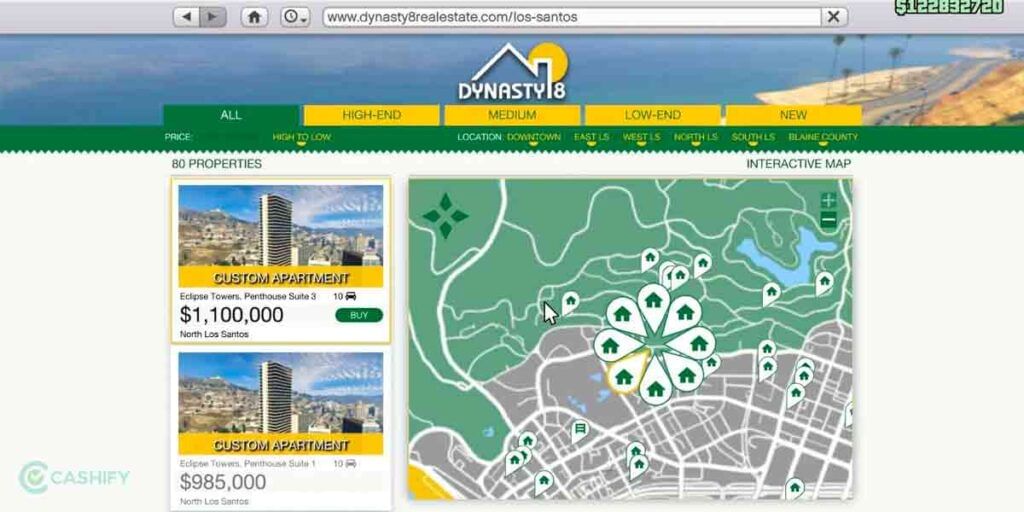
Task: Click the $1,100,000 price text
Action: coord(232,315)
